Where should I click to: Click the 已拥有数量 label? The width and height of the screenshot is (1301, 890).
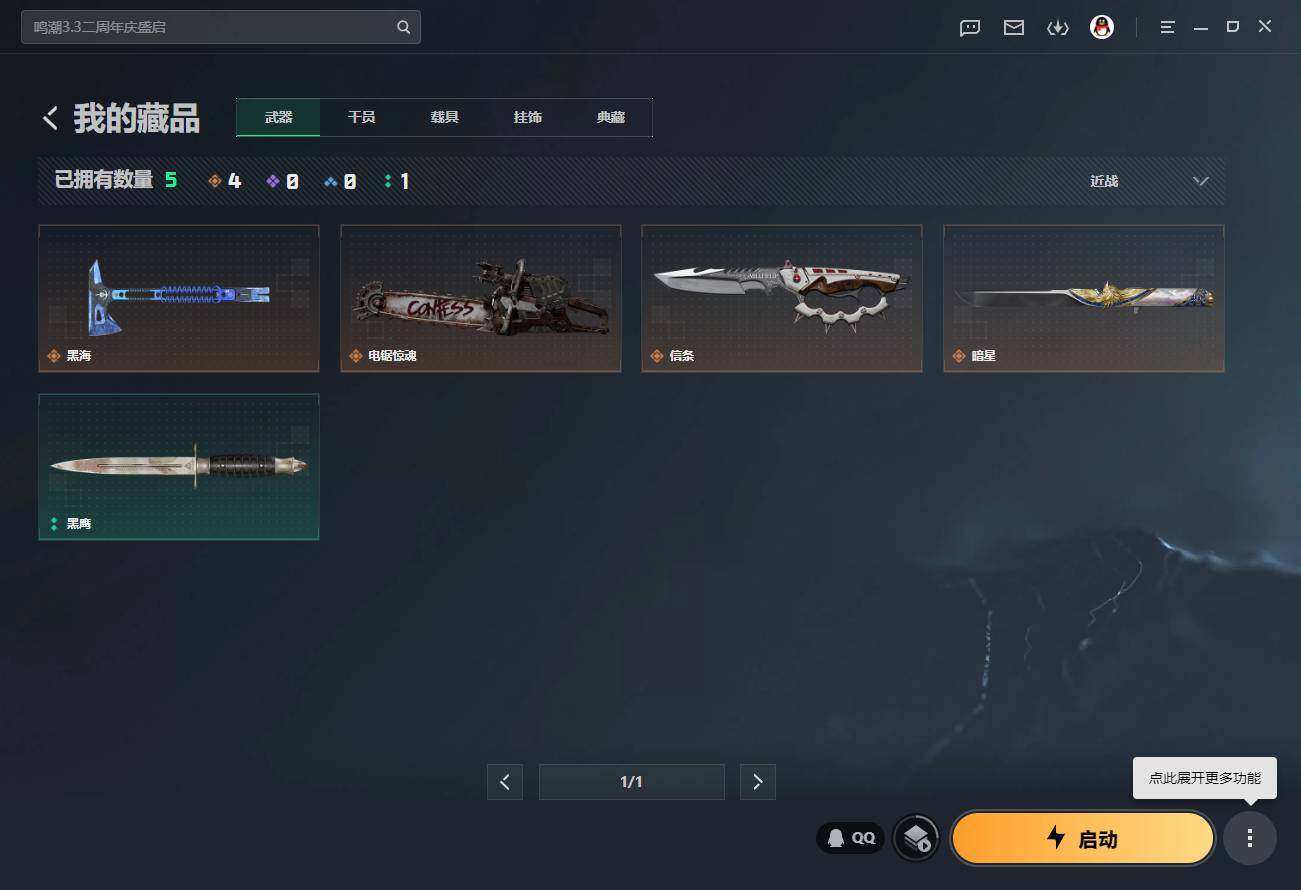click(x=104, y=181)
